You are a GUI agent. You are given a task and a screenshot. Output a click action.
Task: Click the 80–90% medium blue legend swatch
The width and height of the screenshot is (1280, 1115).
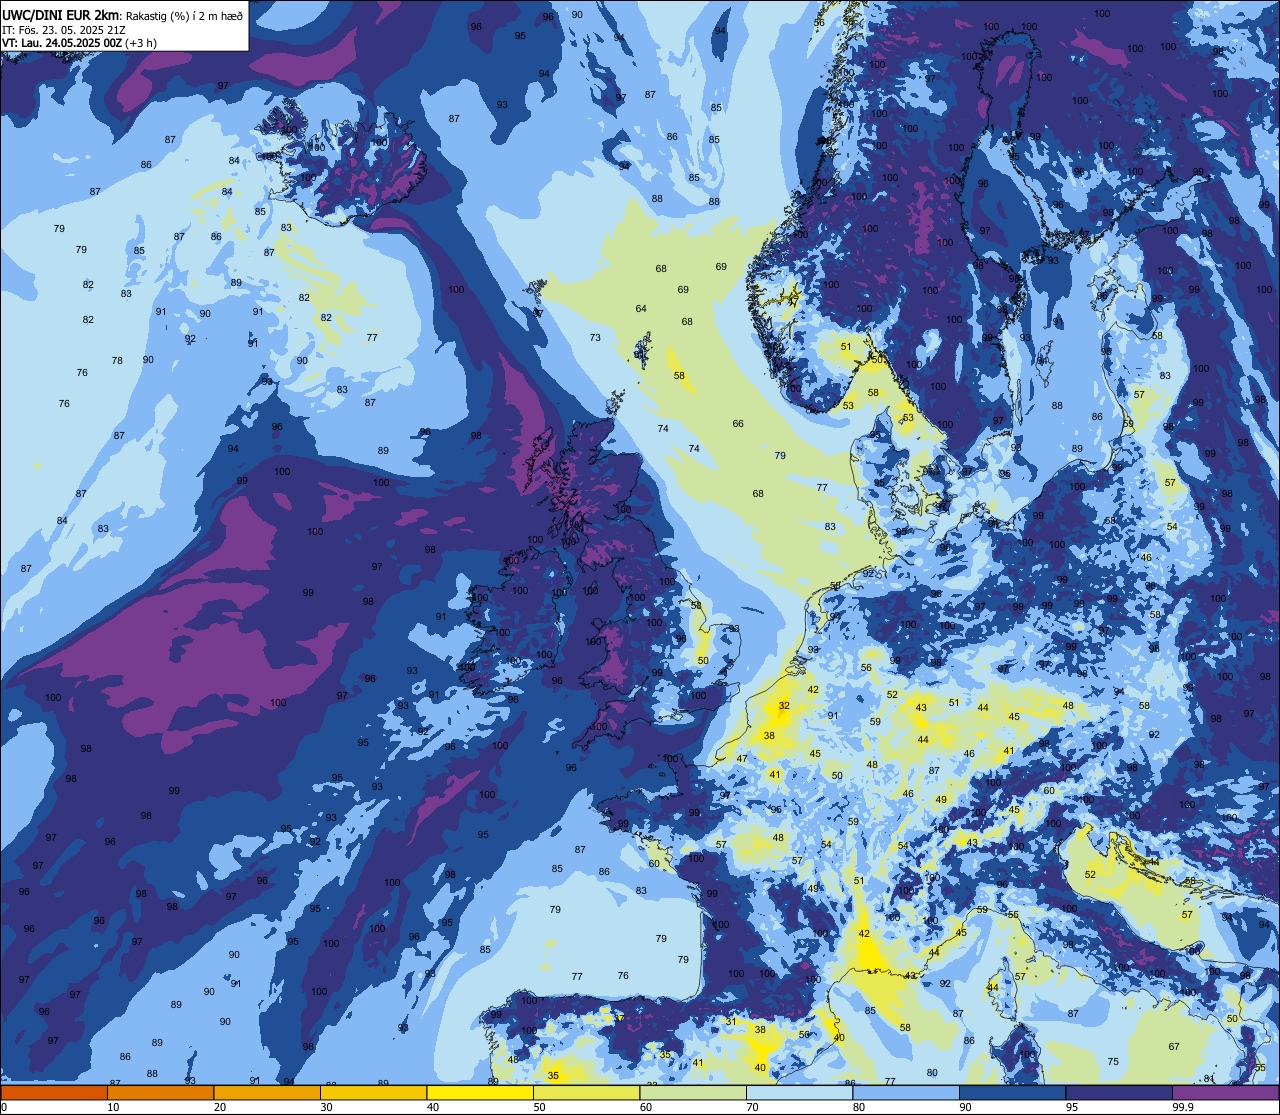click(906, 1093)
